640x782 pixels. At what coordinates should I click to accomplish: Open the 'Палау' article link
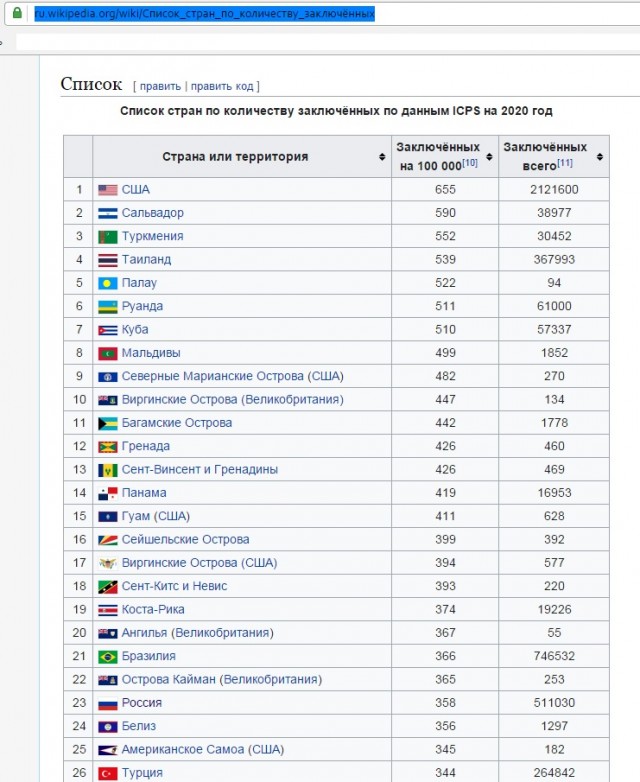pyautogui.click(x=140, y=283)
